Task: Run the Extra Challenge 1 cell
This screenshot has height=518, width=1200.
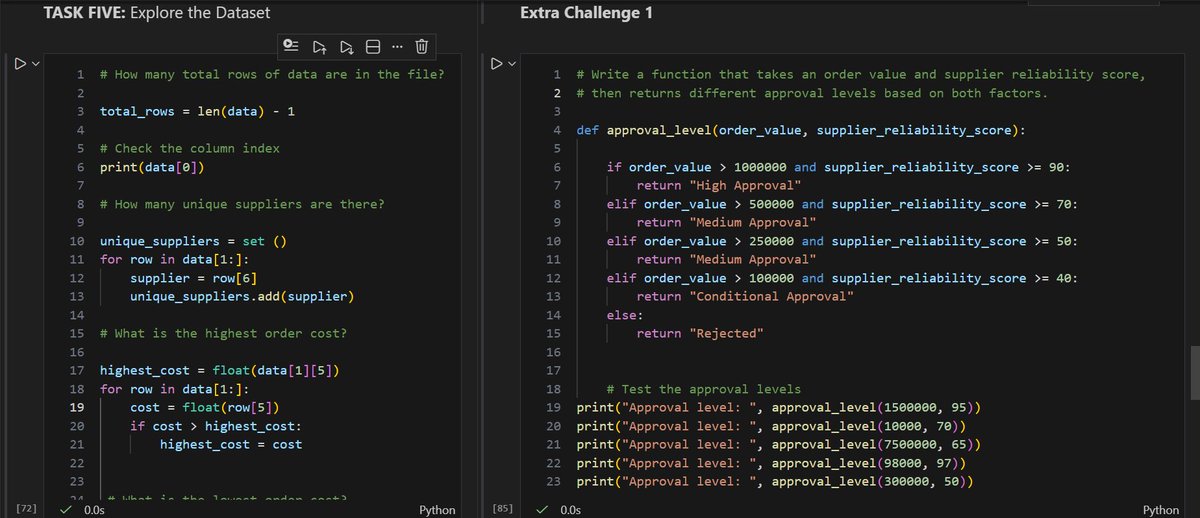Action: pos(497,66)
